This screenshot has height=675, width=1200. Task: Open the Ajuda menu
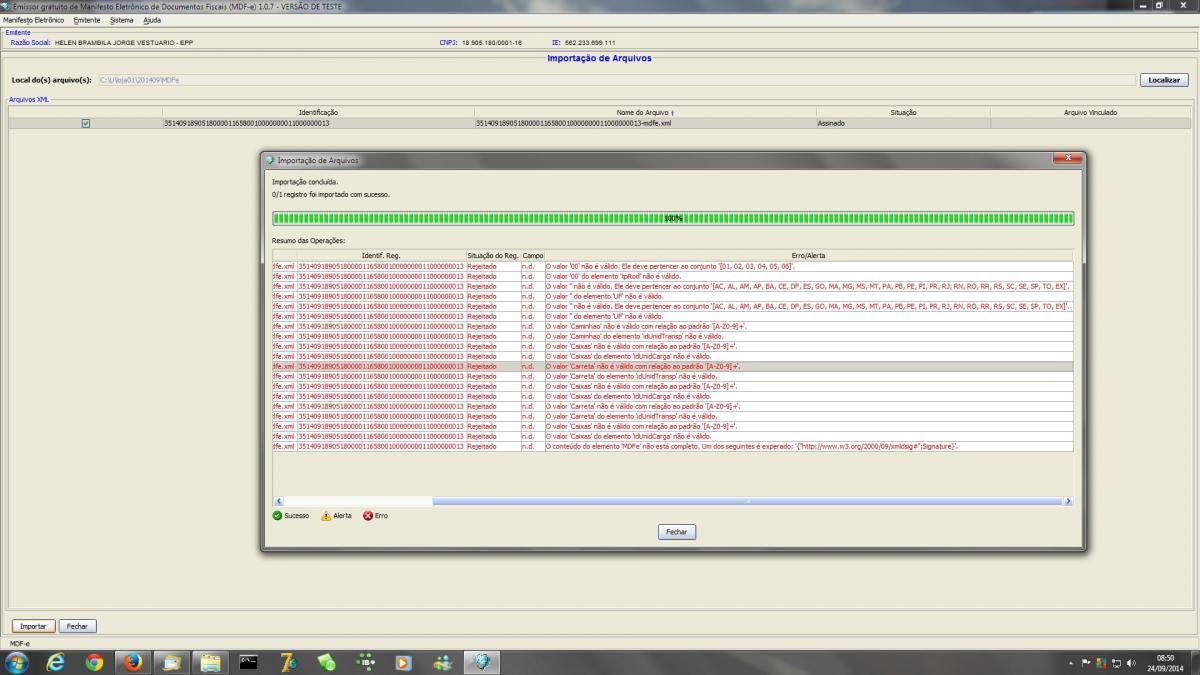pyautogui.click(x=151, y=20)
